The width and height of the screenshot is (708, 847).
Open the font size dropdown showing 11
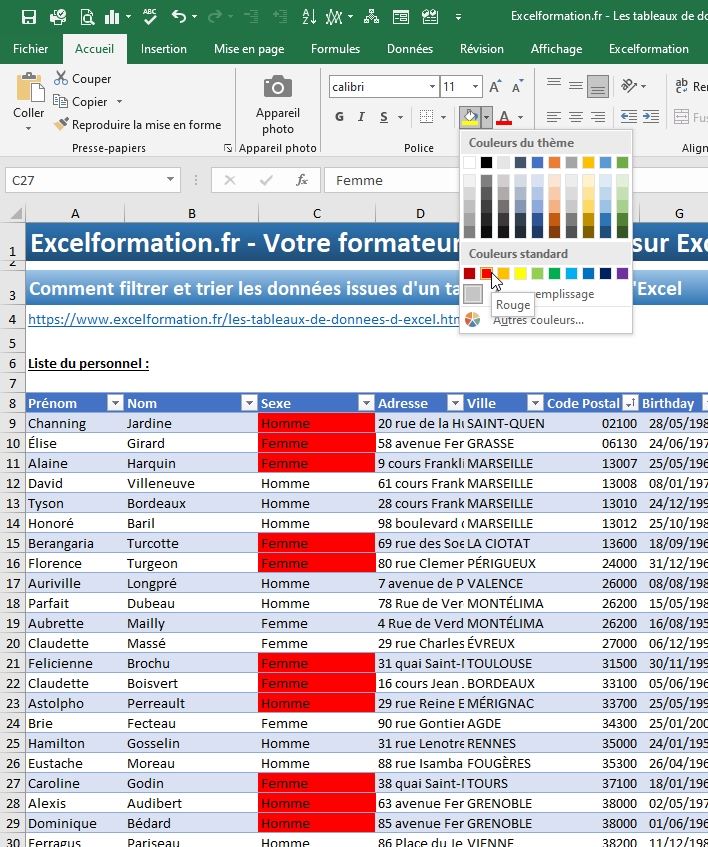click(475, 86)
